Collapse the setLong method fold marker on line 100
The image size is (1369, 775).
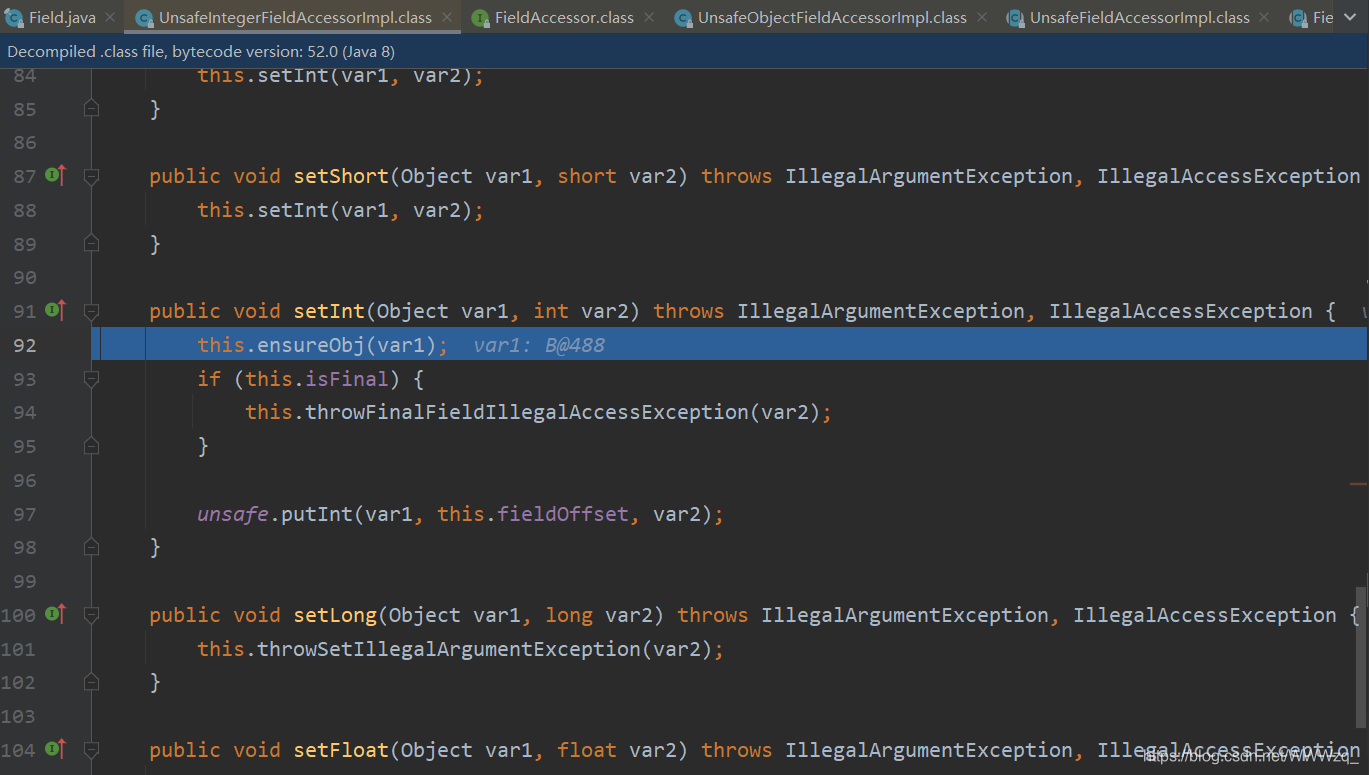(91, 615)
